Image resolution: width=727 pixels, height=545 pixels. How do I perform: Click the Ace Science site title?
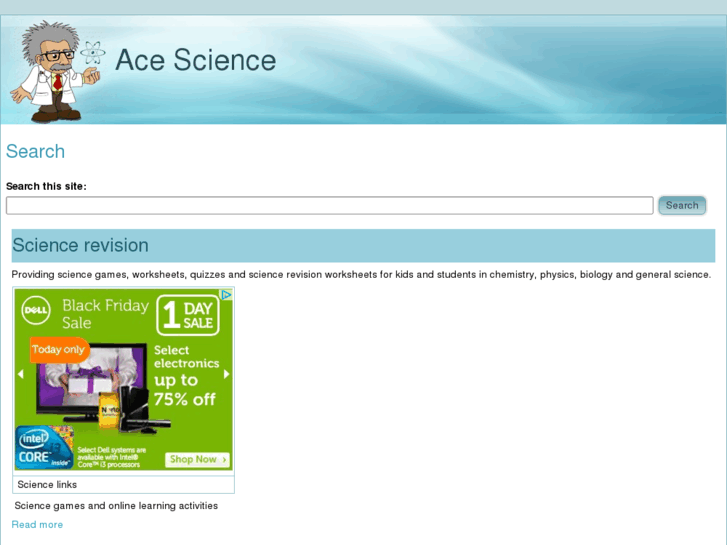196,60
